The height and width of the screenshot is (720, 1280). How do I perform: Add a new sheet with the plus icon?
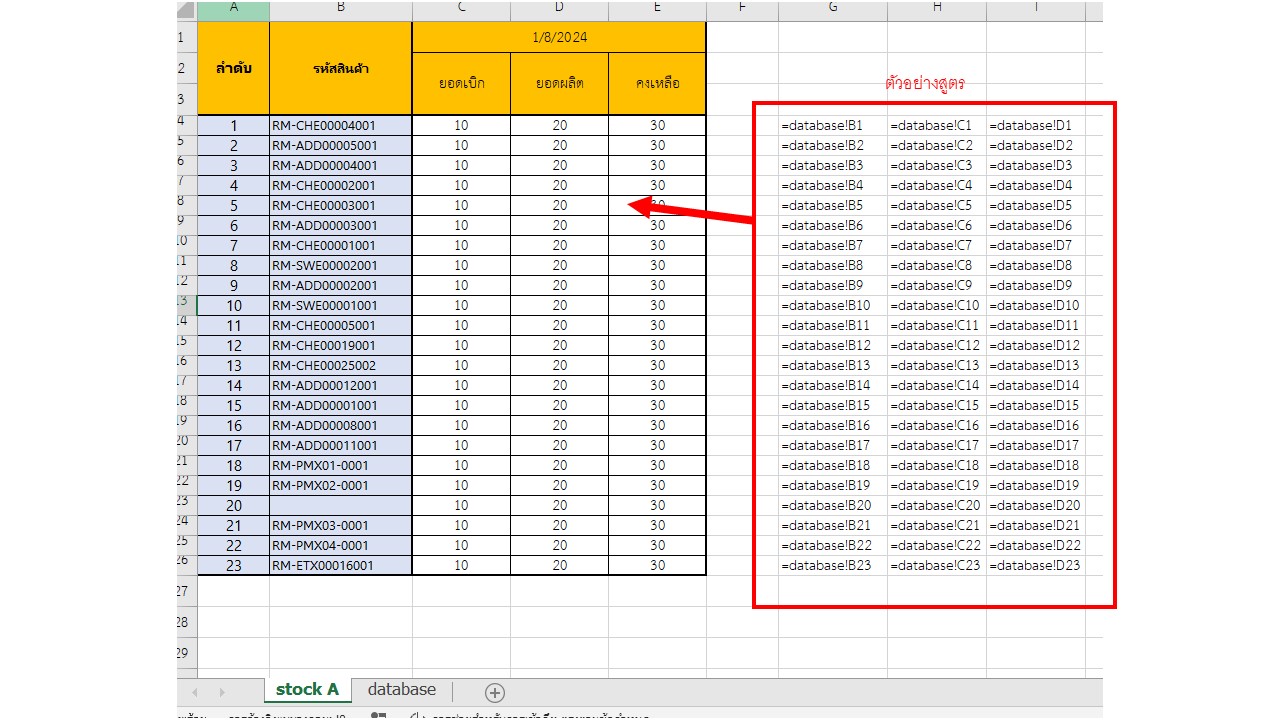pos(494,692)
